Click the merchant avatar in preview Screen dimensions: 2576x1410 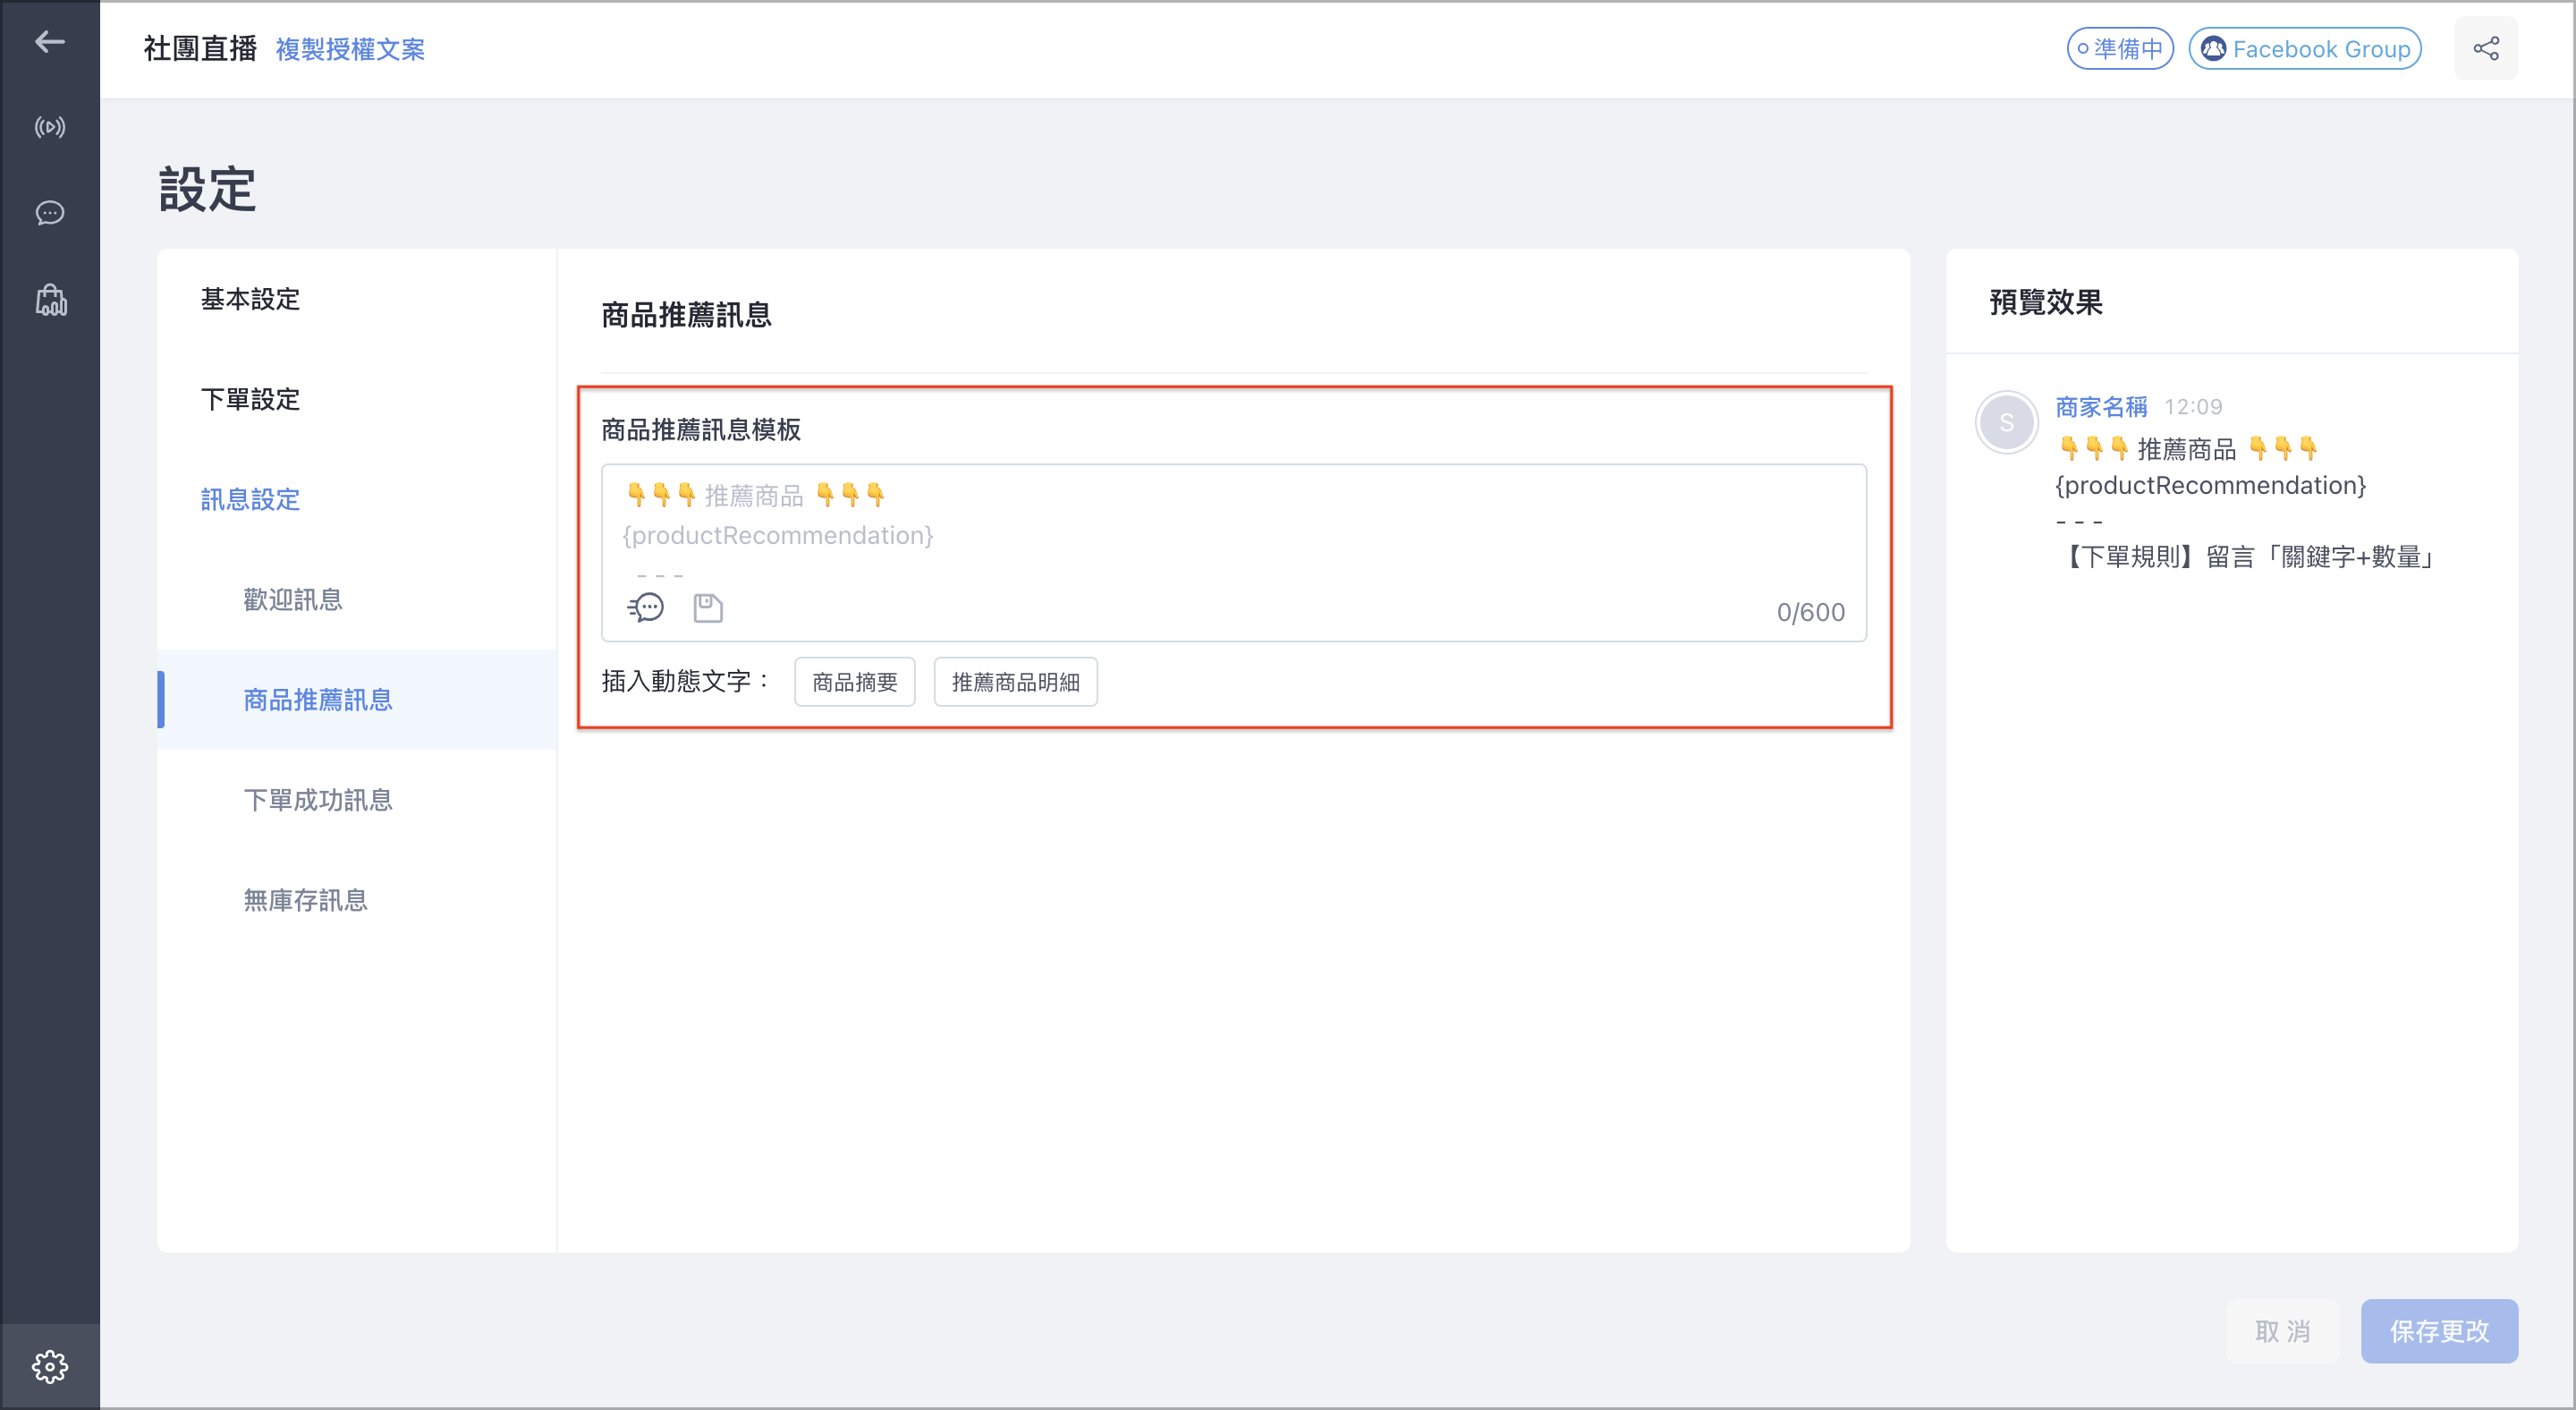tap(2006, 422)
